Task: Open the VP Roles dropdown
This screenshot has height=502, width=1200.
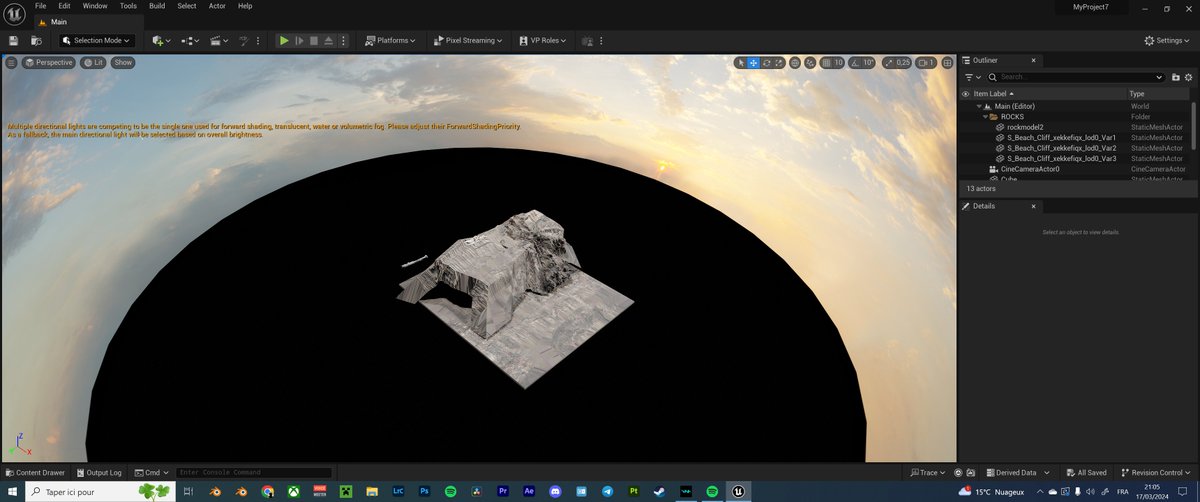Action: point(543,41)
